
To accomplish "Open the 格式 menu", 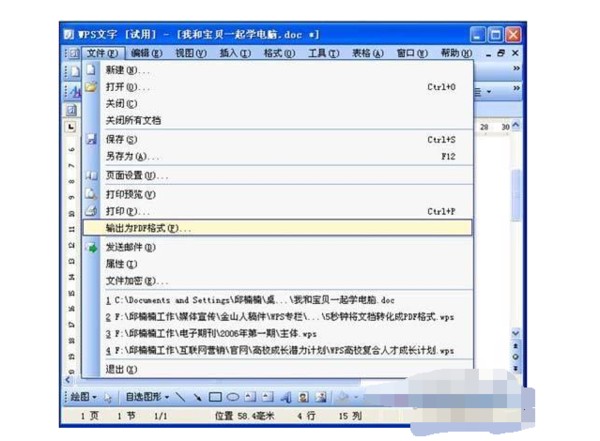I will 279,53.
